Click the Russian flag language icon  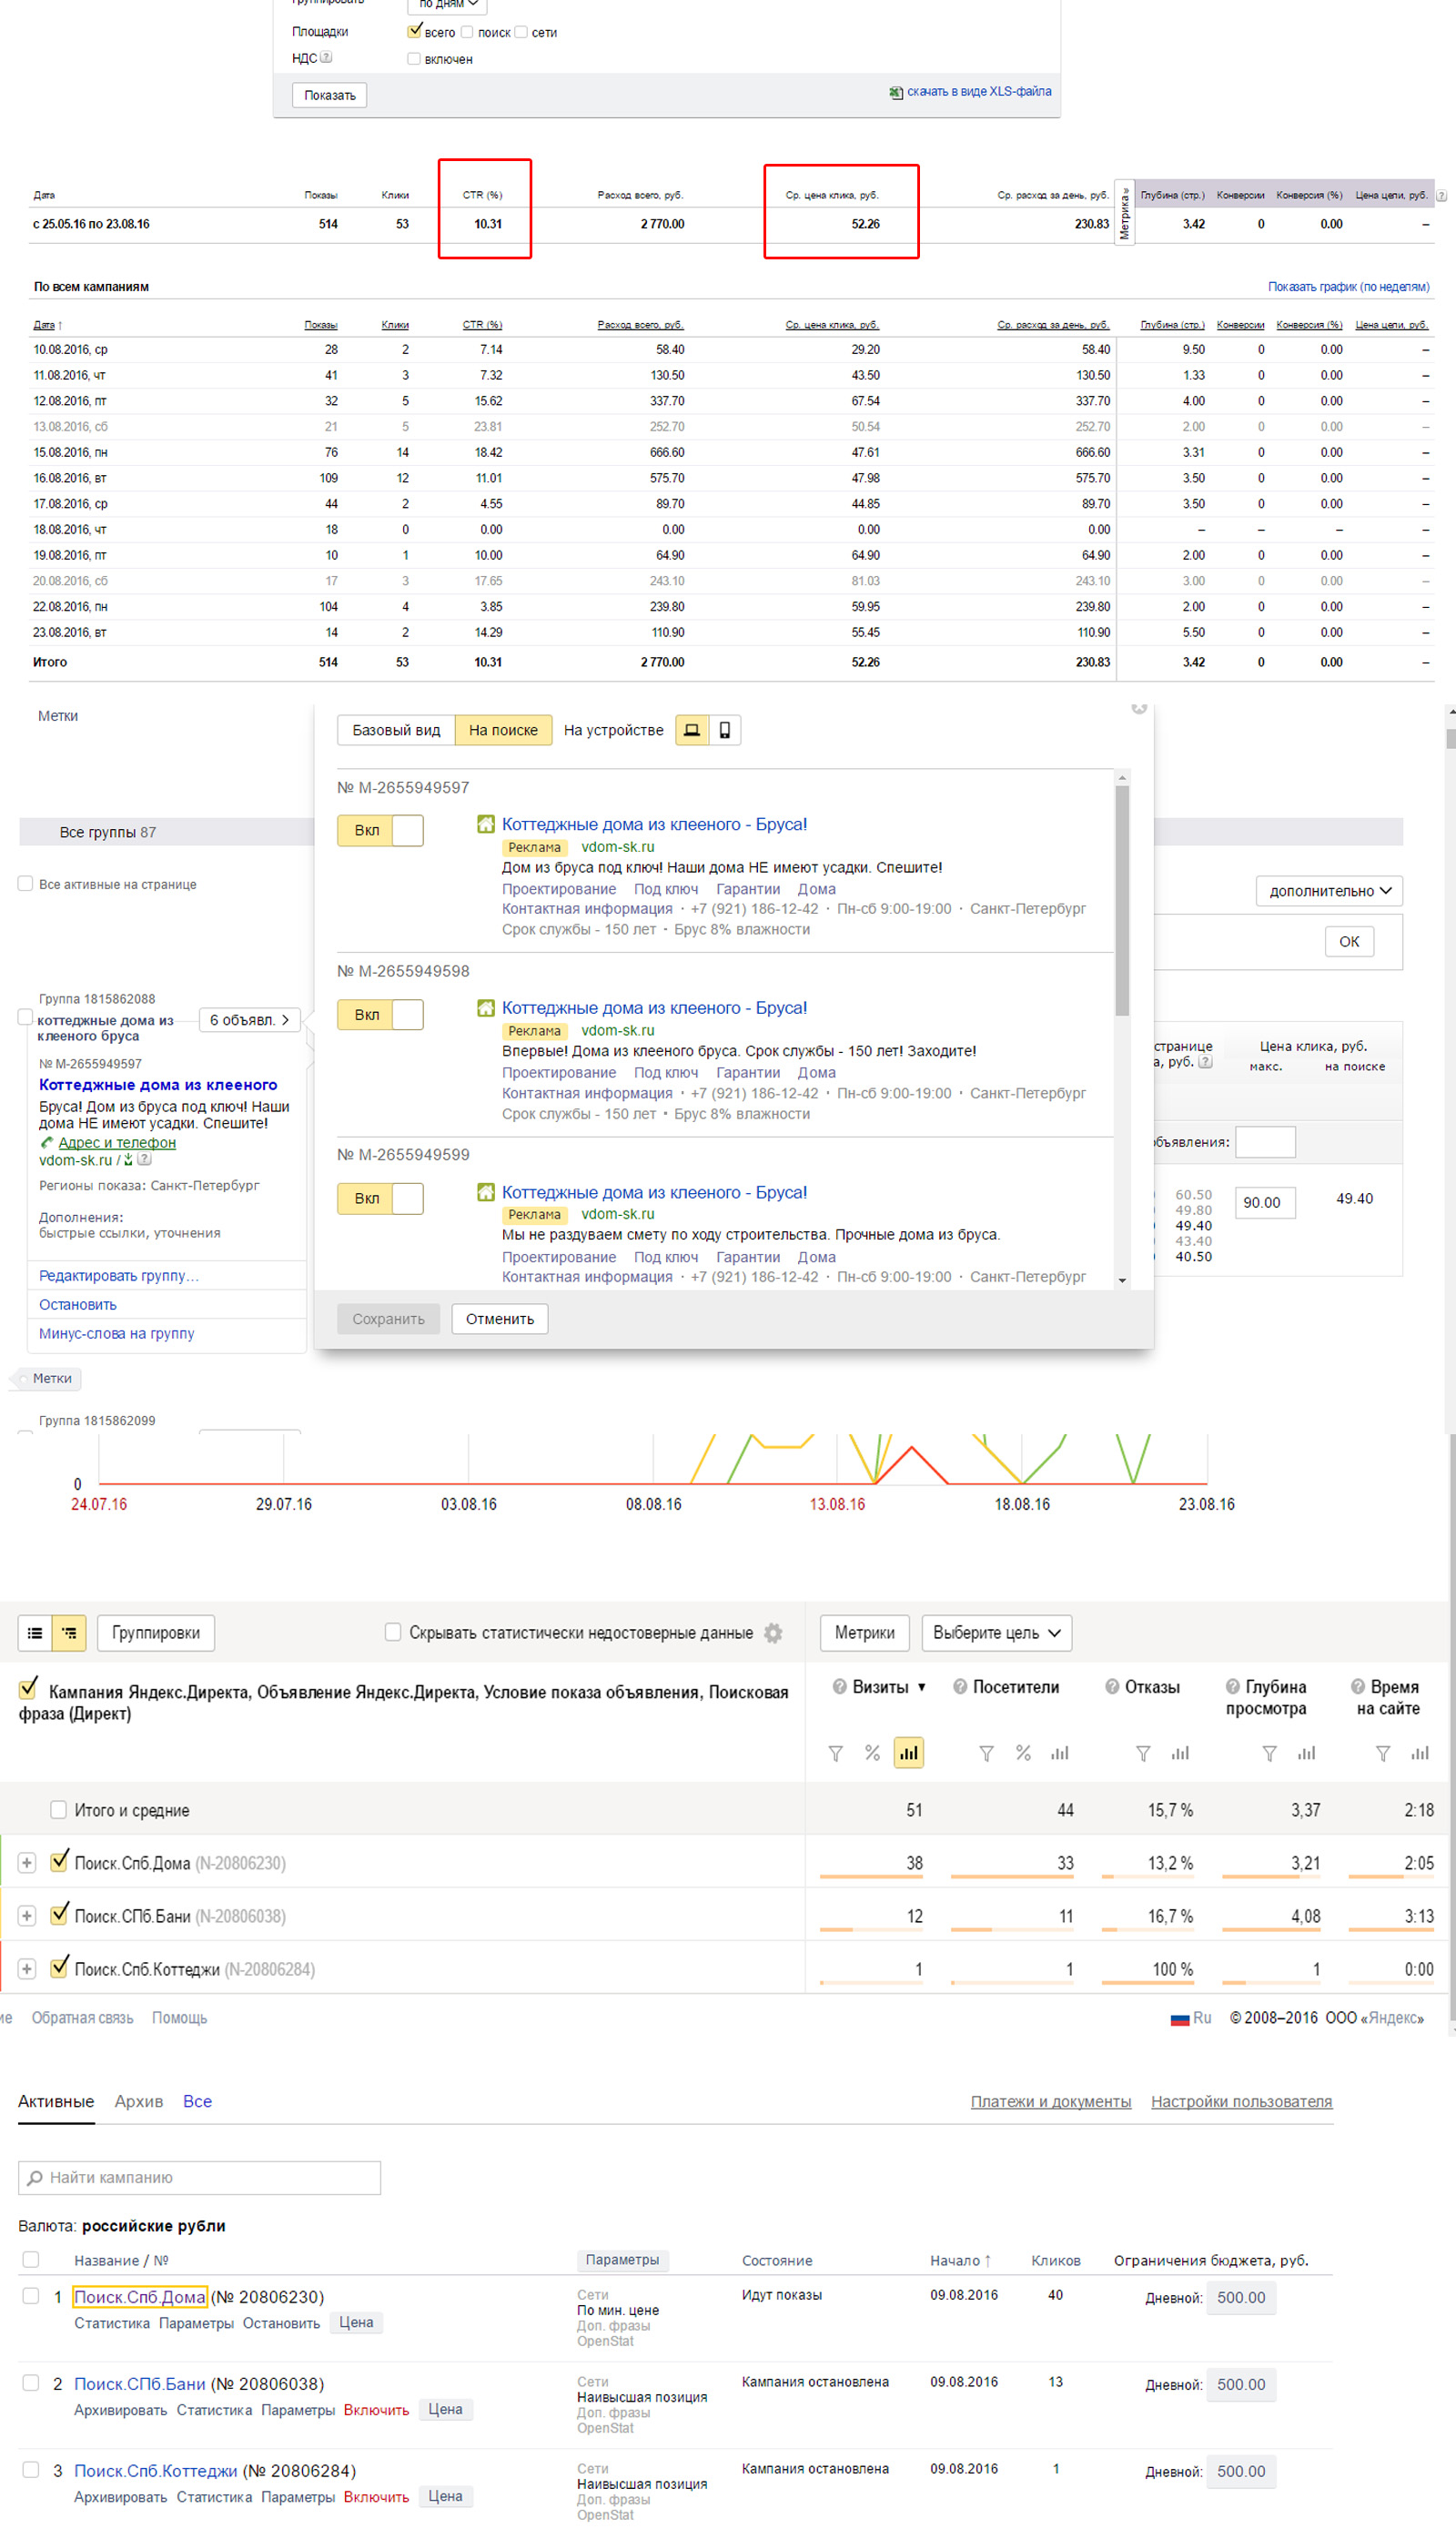(1180, 2019)
